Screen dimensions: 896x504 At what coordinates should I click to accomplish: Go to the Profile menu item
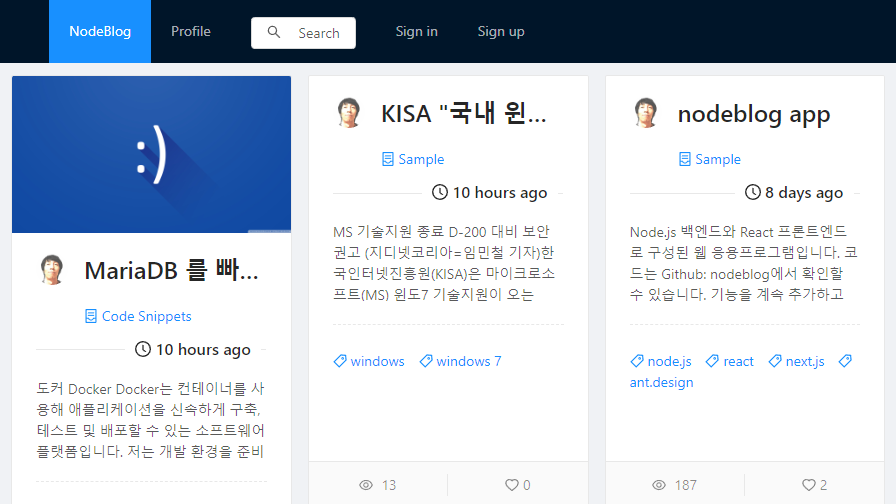[190, 32]
